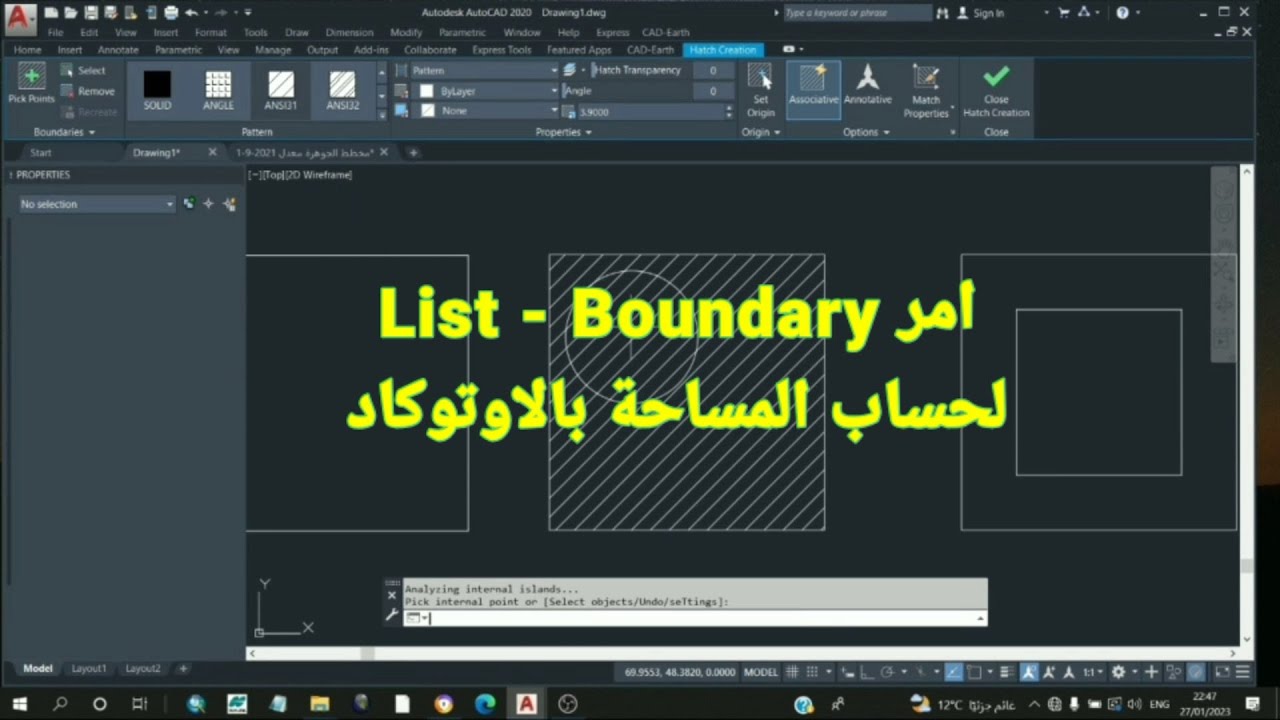Click Quick Select icon in Properties panel
1280x720 pixels.
[230, 204]
